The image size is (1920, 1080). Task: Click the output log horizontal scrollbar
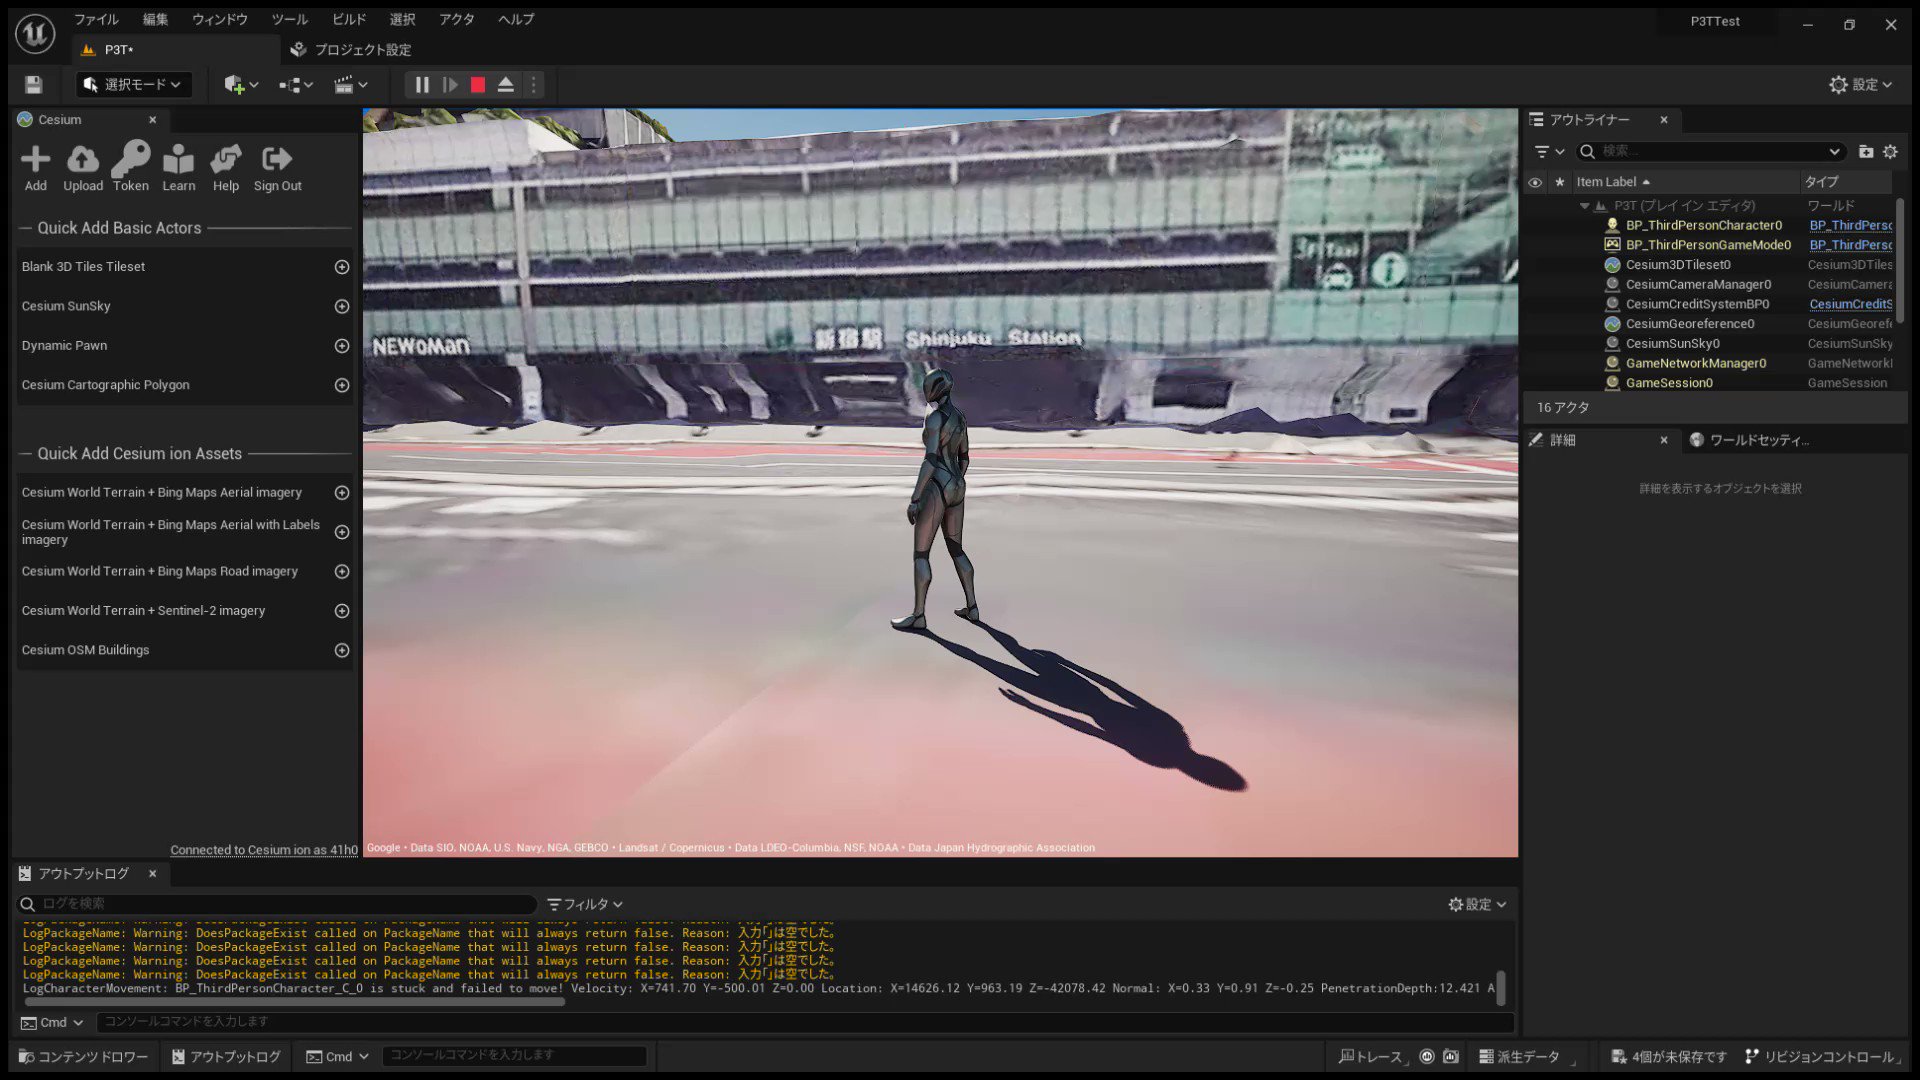(x=294, y=1001)
